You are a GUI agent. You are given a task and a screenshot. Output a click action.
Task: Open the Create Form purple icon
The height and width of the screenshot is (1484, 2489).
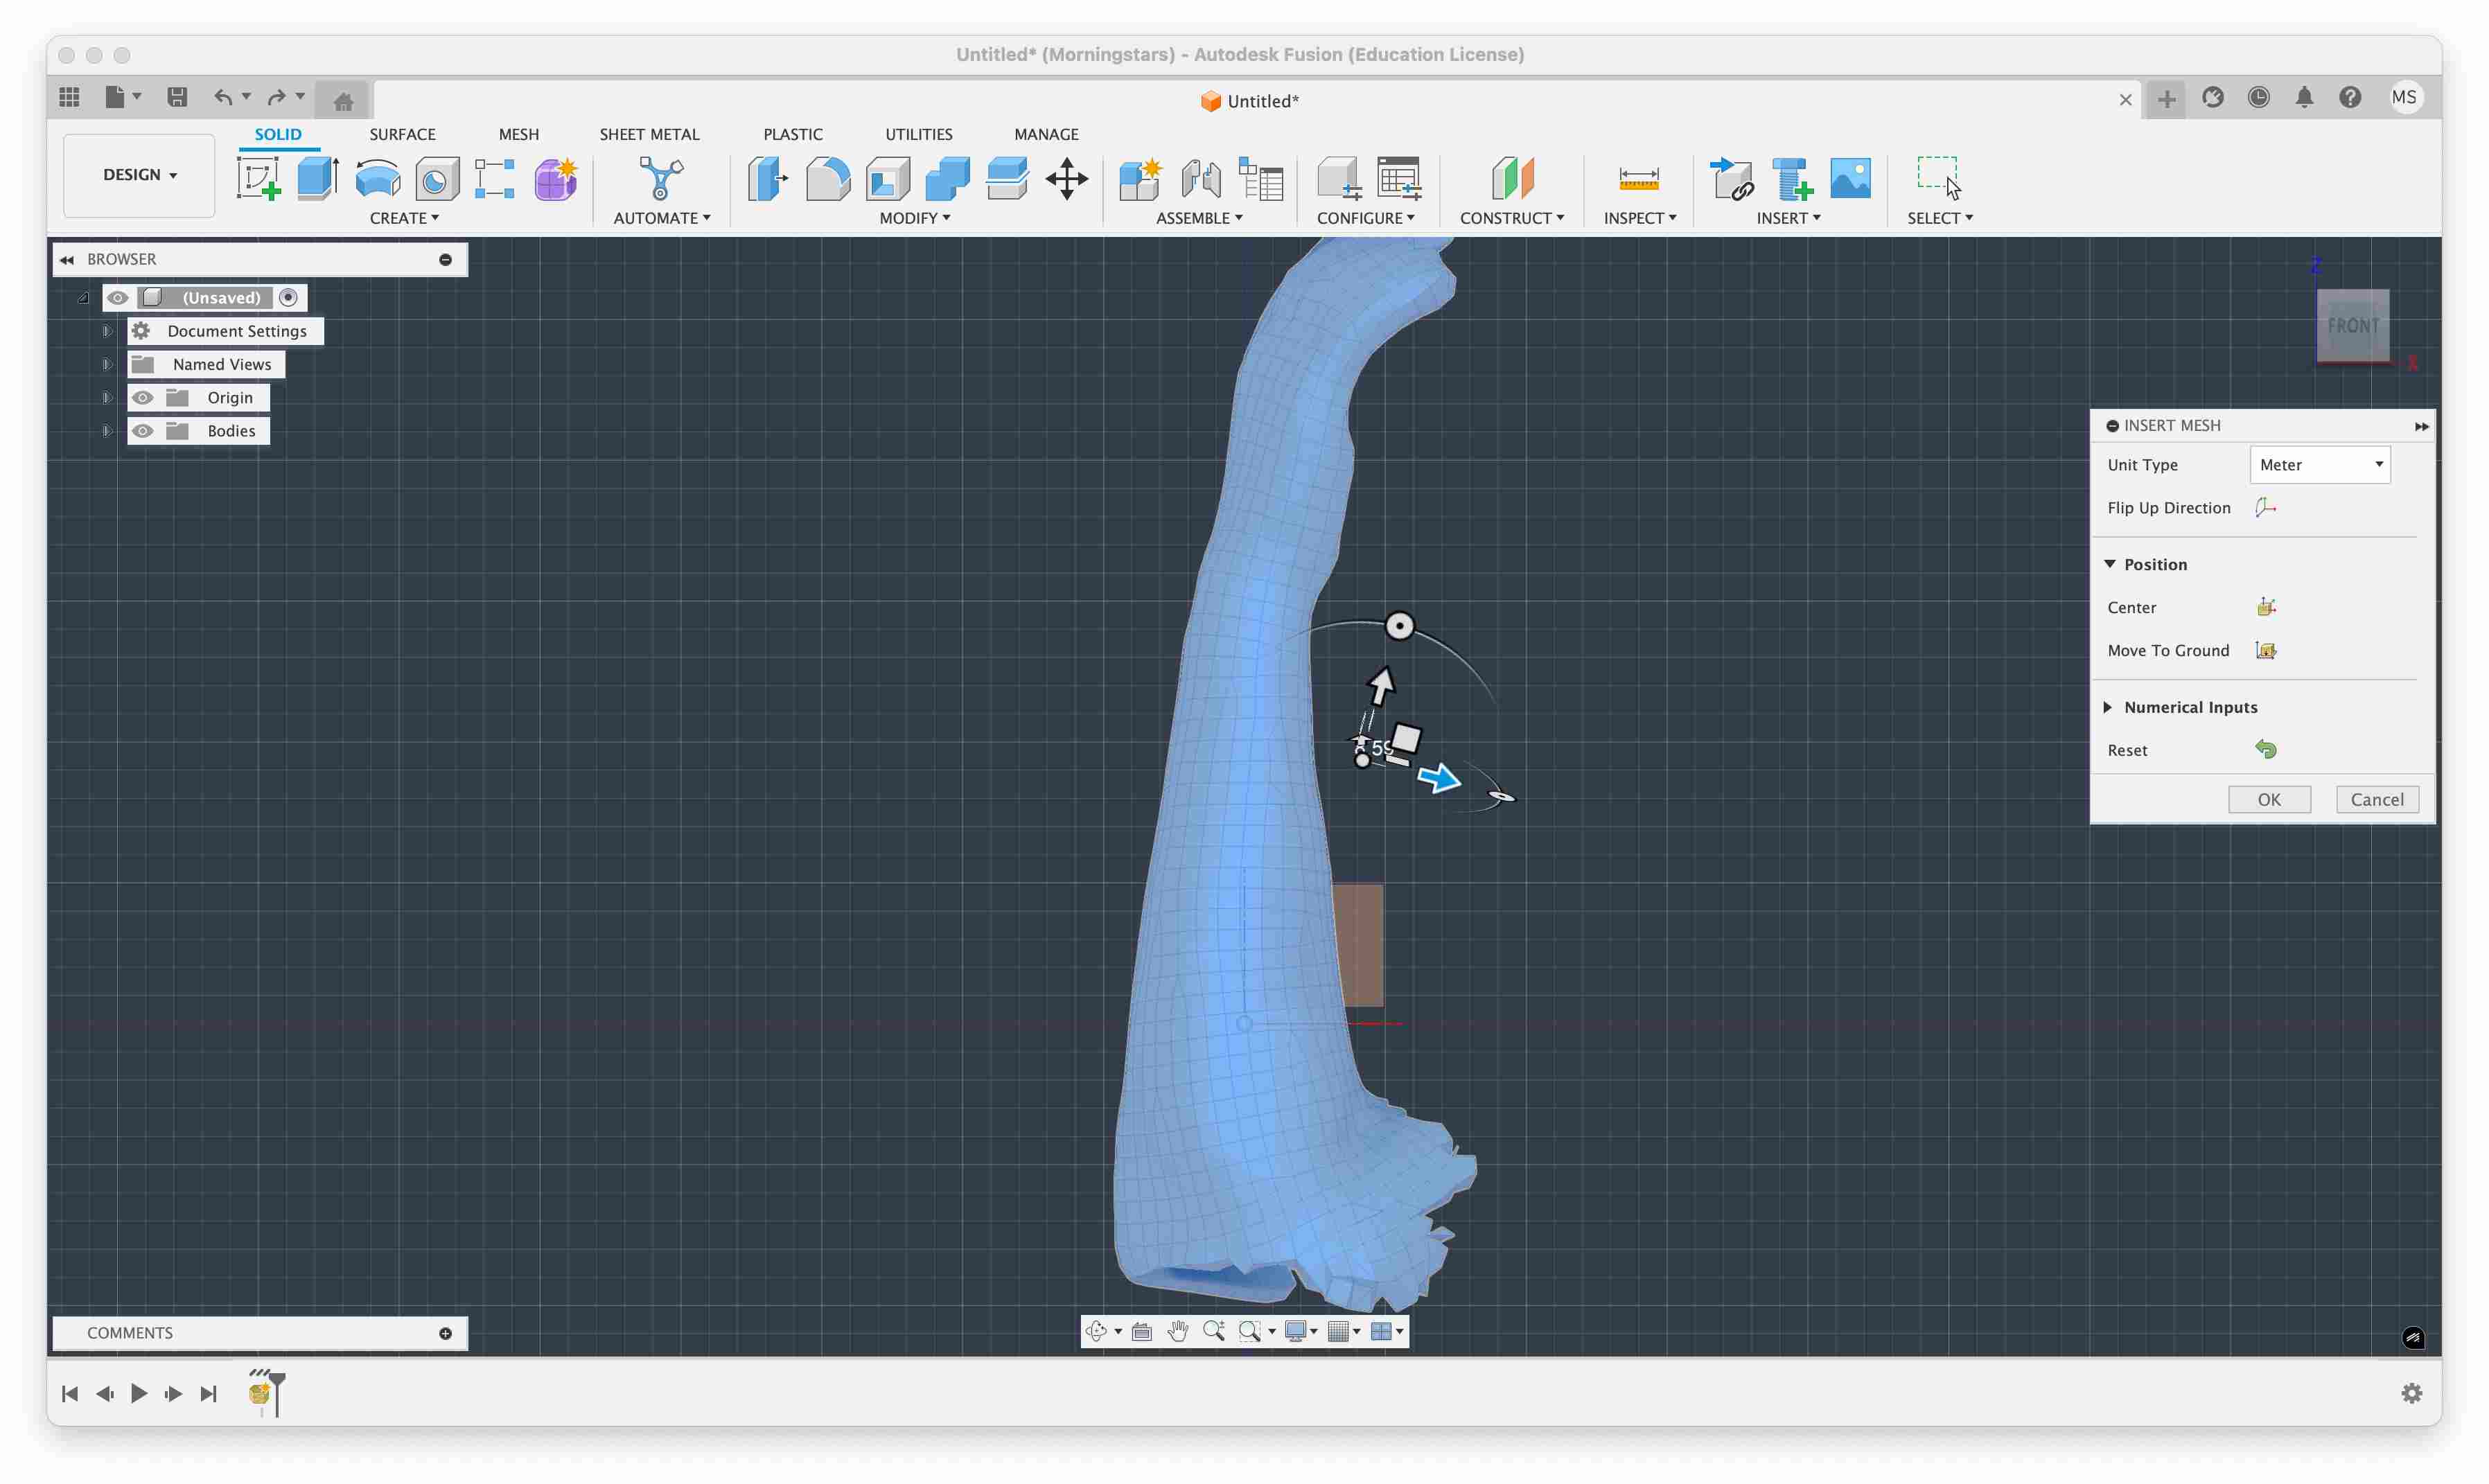tap(555, 179)
